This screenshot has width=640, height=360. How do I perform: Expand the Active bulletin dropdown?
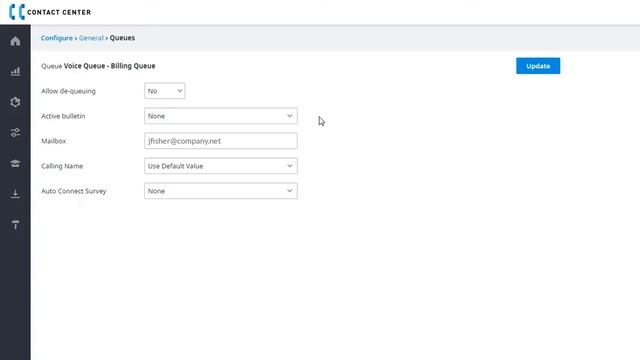(x=220, y=116)
